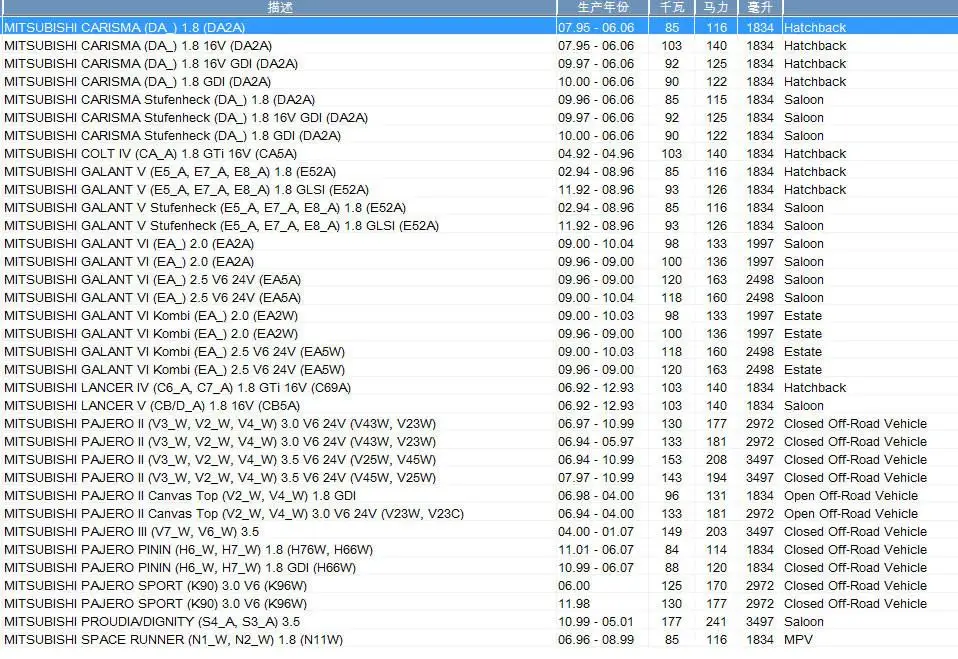This screenshot has width=958, height=659.
Task: Select PAJERO SPORT 3.0 V6 description dated 06.00
Action: point(155,586)
